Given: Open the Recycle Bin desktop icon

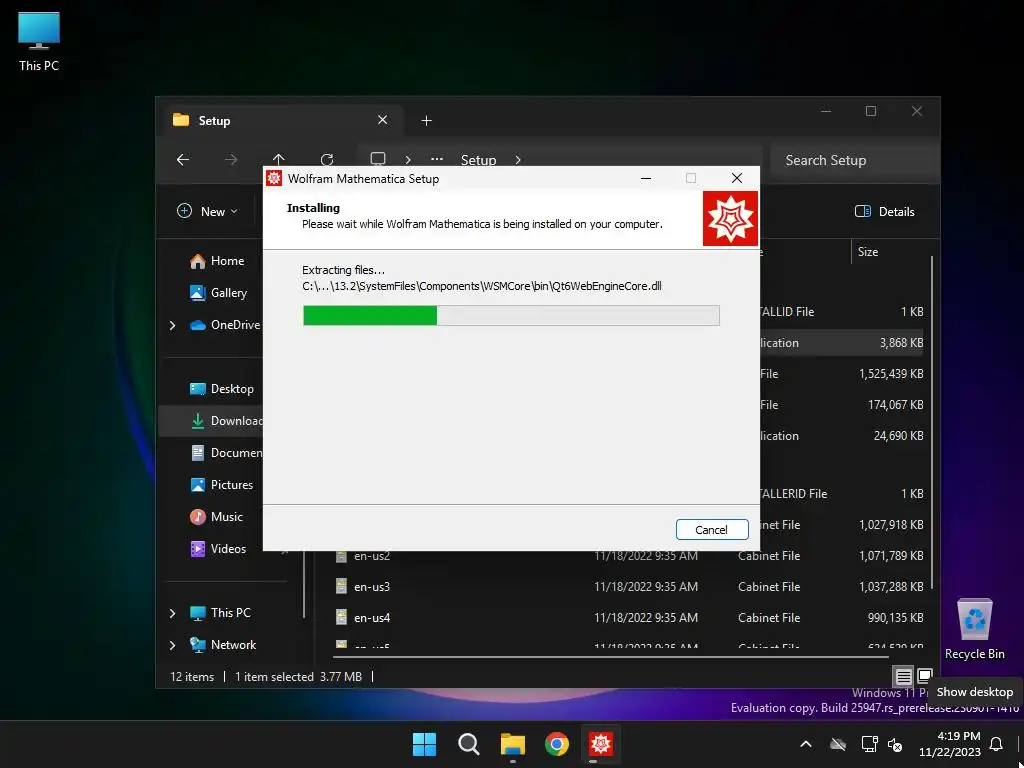Looking at the screenshot, I should tap(974, 629).
